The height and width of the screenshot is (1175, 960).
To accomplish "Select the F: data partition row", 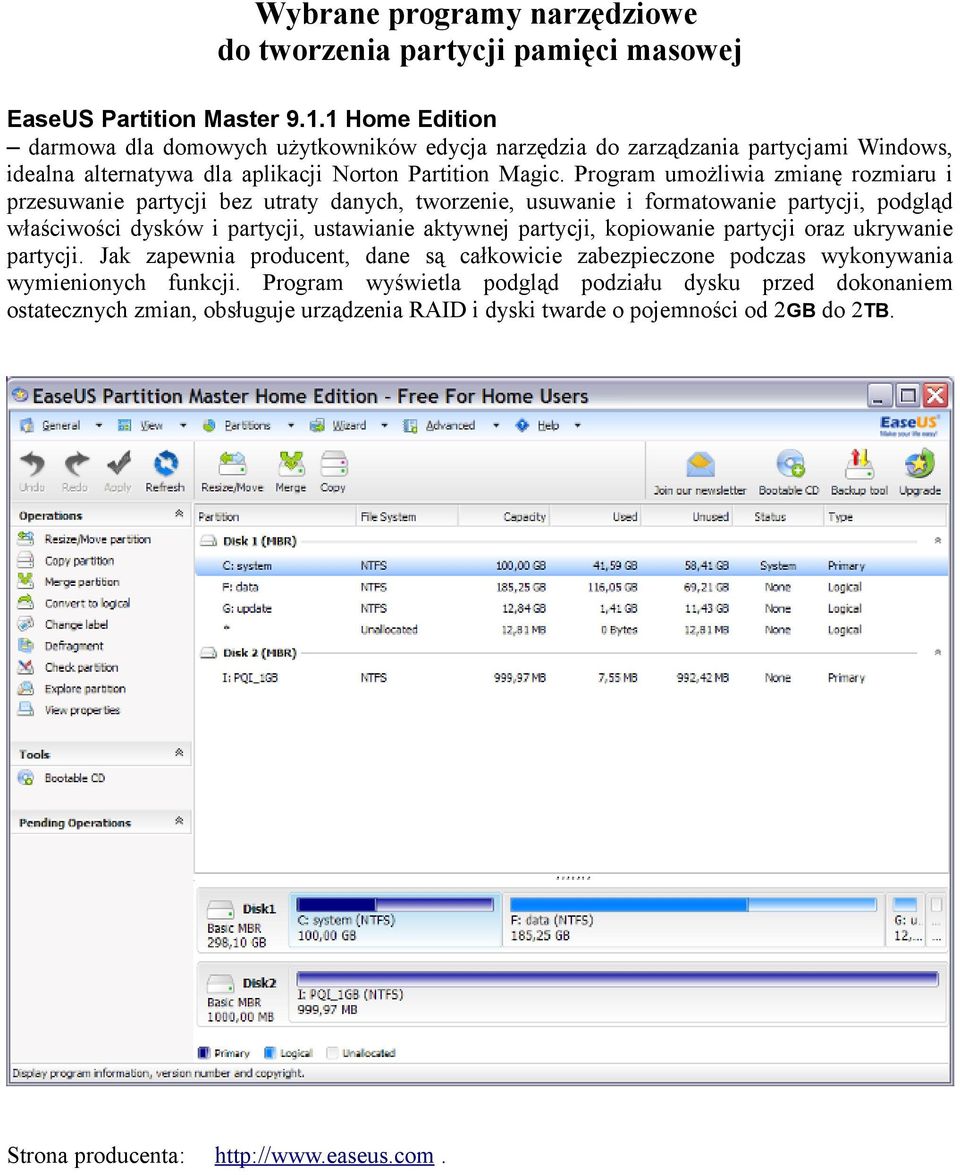I will [x=571, y=588].
